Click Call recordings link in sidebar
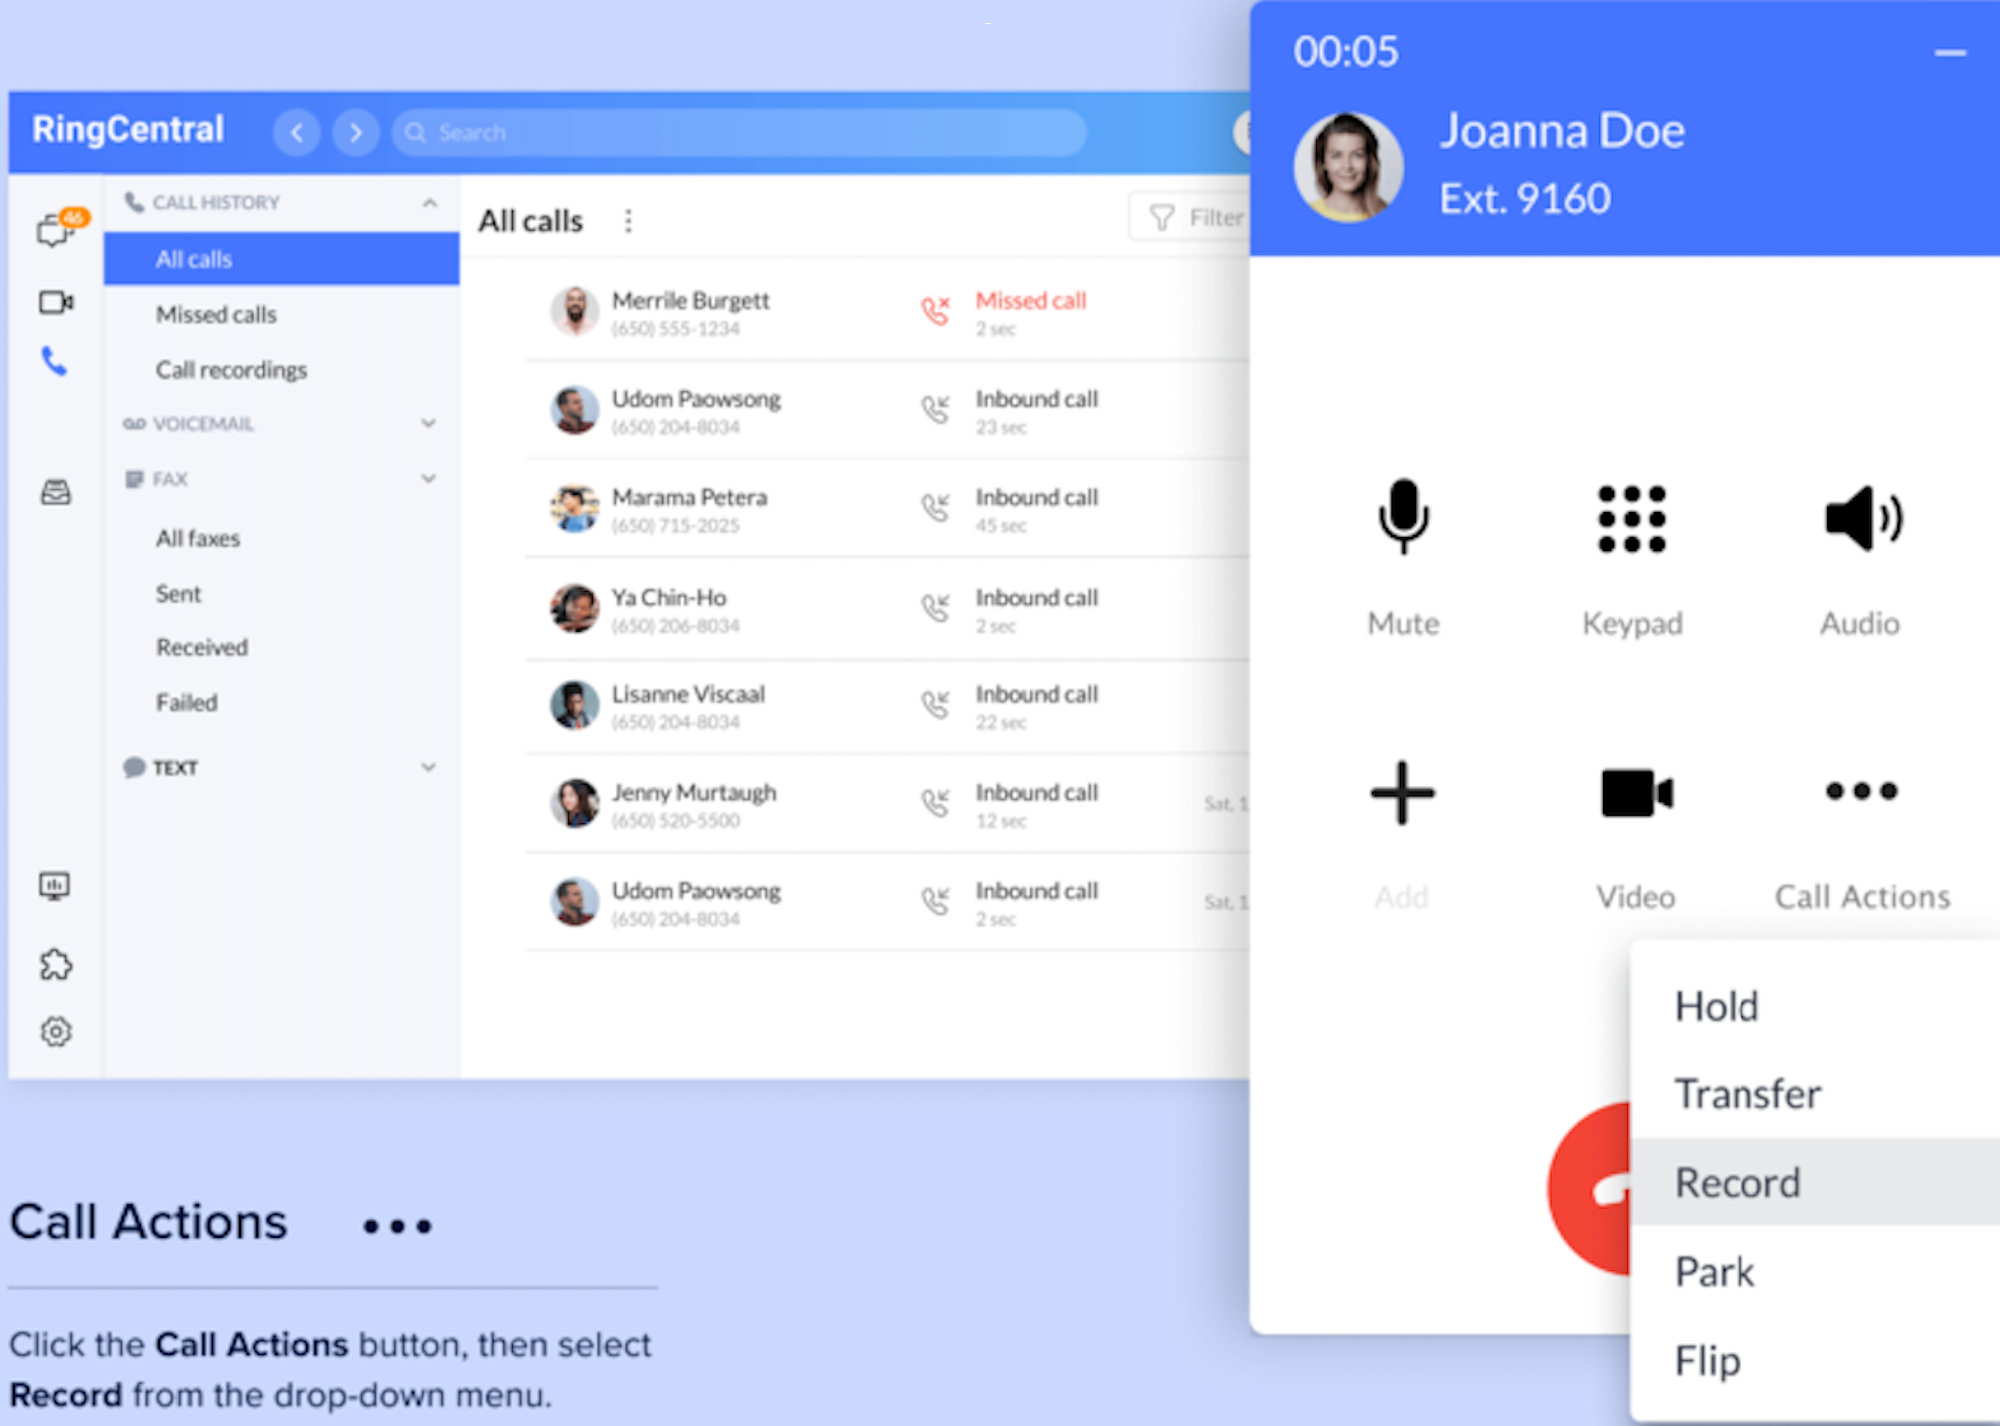Screen dimensions: 2000x1426 (x=231, y=369)
